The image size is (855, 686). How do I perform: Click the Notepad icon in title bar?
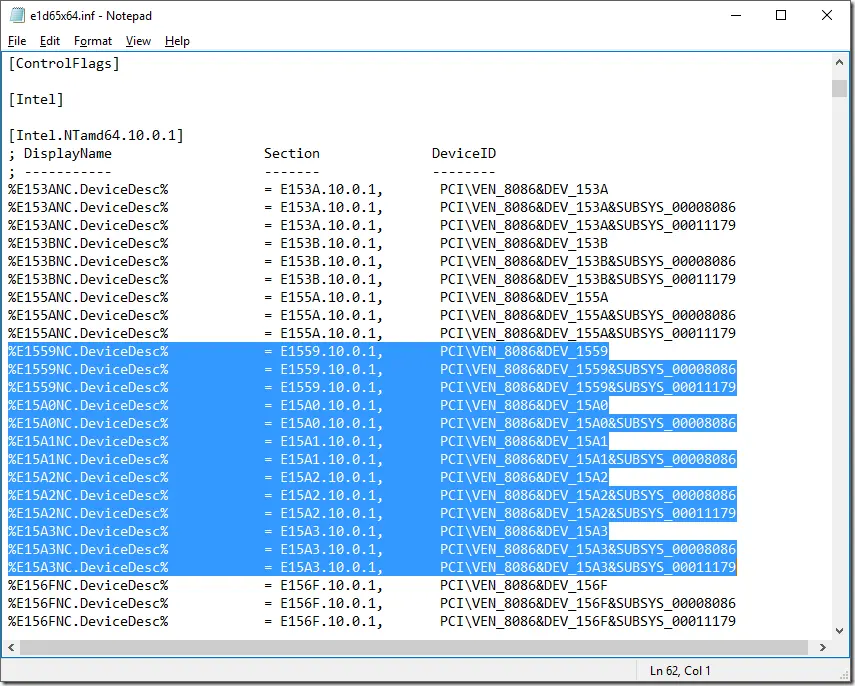point(17,15)
